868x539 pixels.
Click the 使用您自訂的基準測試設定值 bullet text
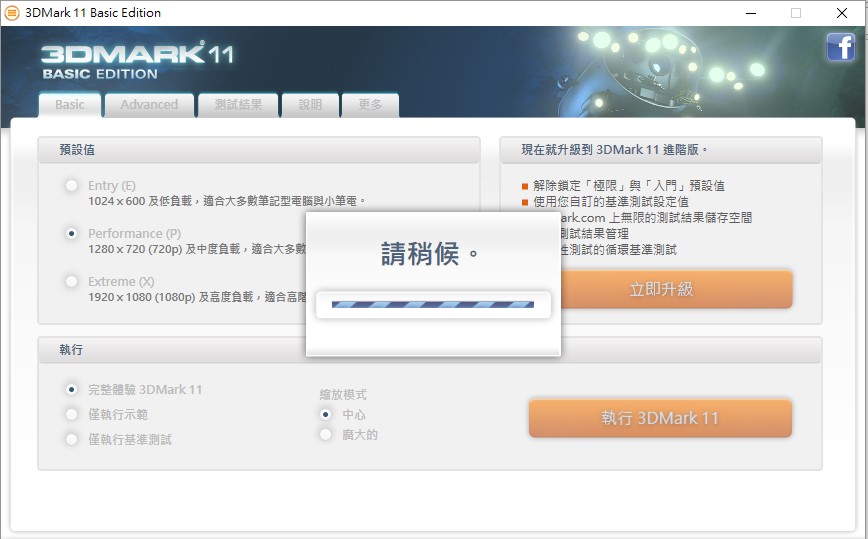tap(611, 201)
